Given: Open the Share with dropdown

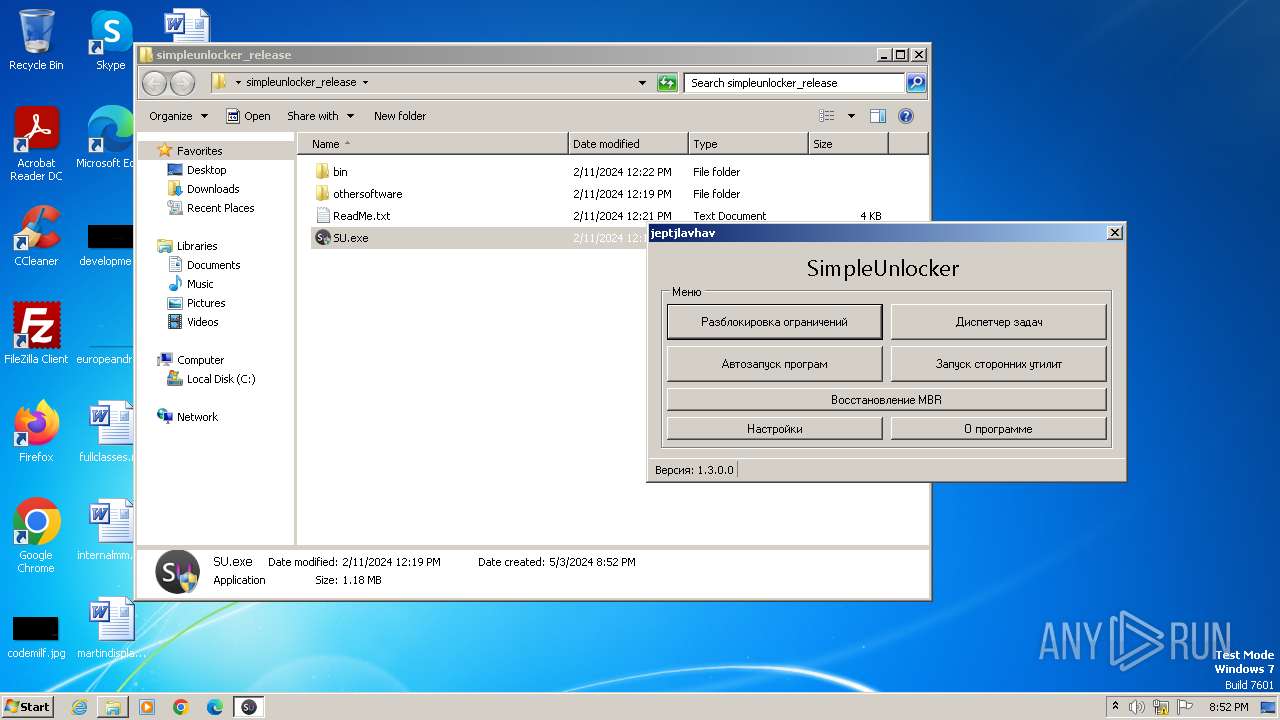Looking at the screenshot, I should 320,116.
